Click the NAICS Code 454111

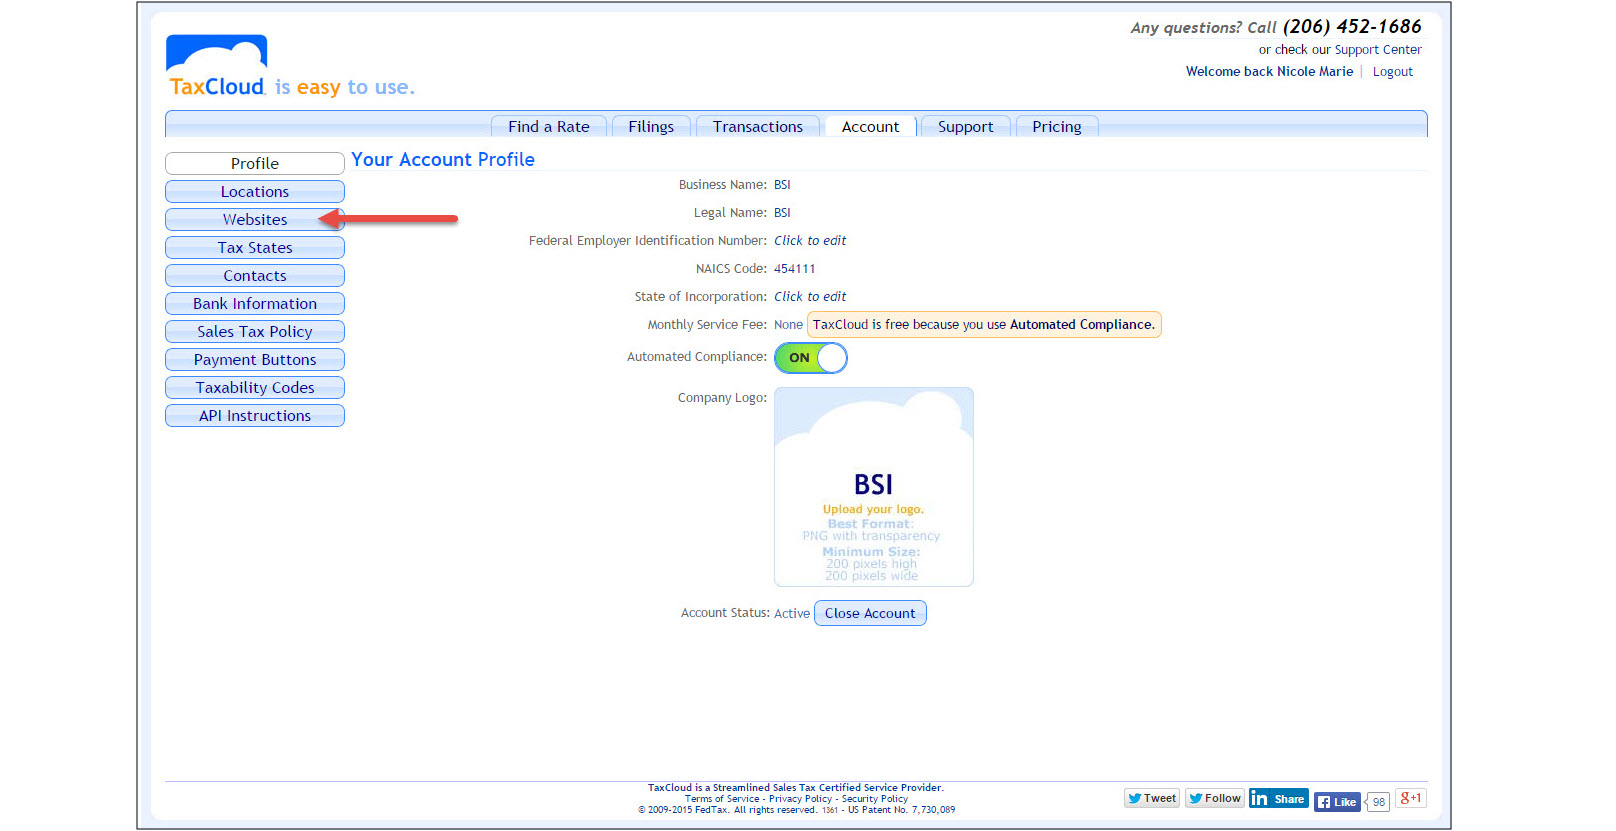[x=795, y=269]
